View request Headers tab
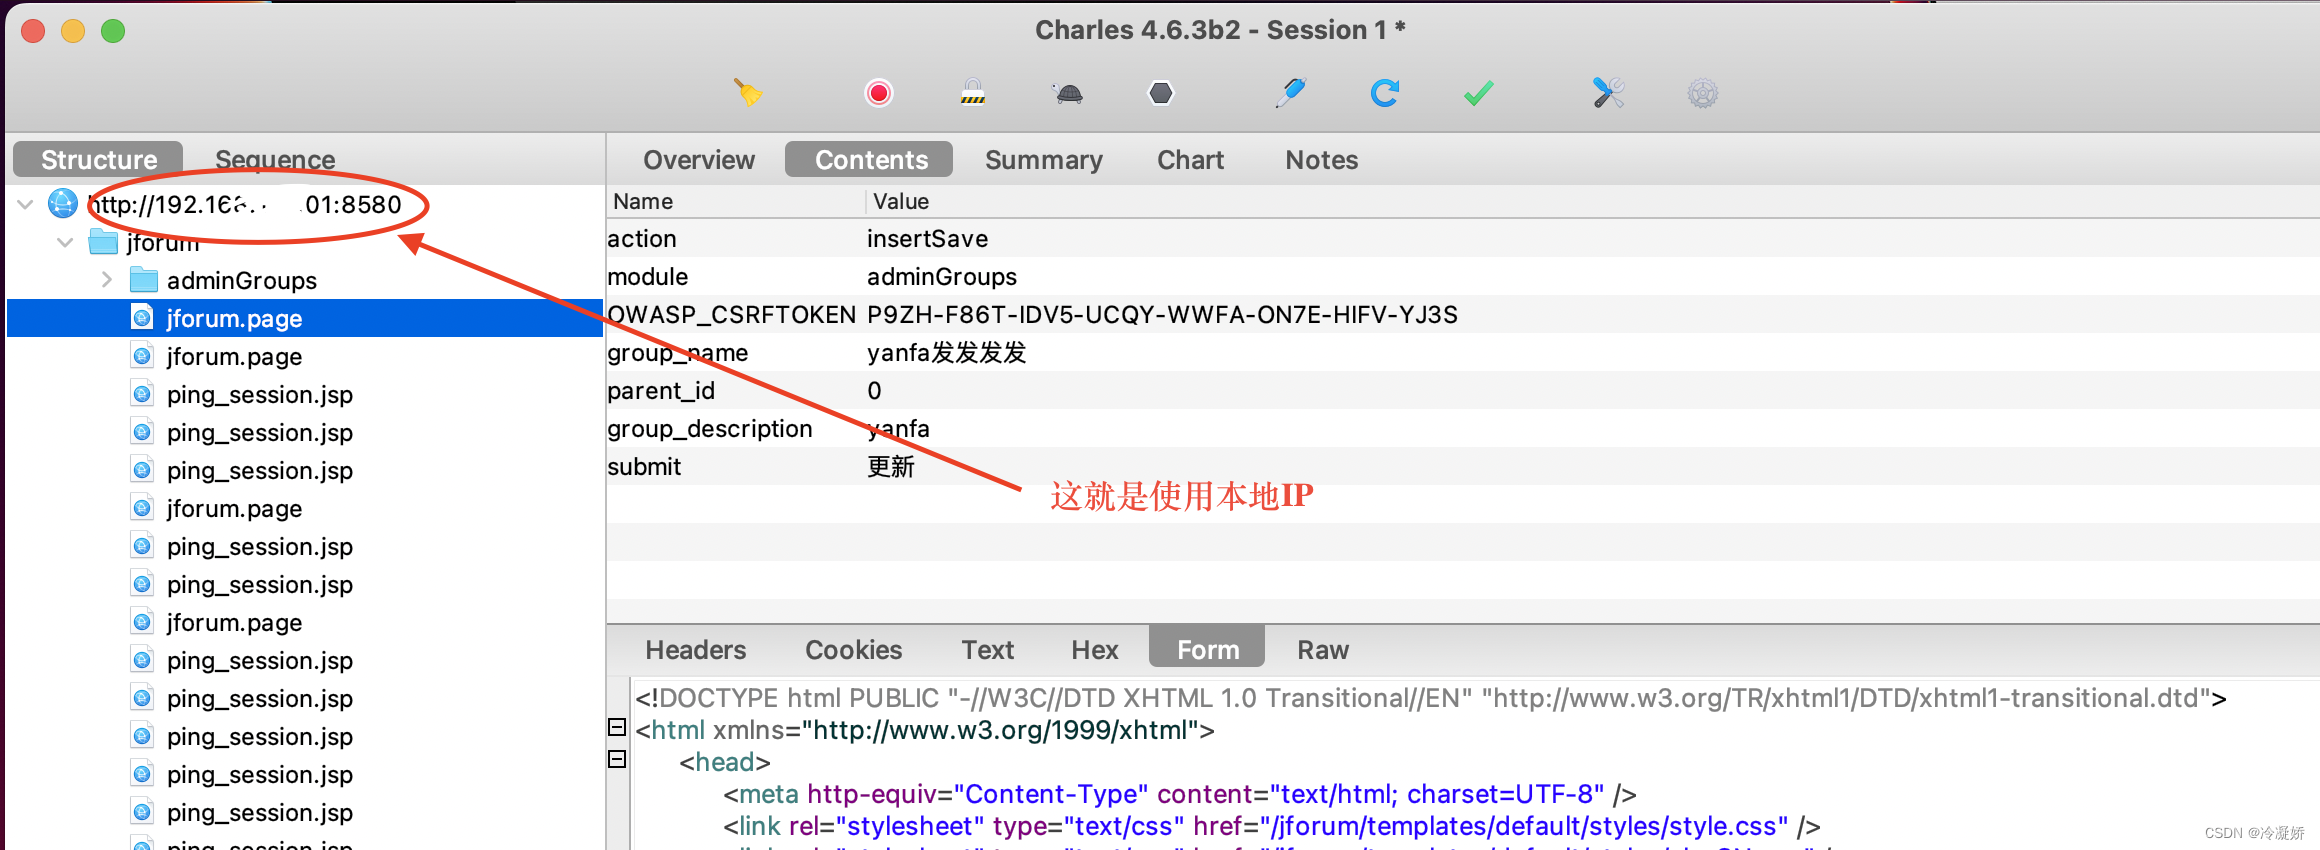This screenshot has height=850, width=2320. (x=696, y=650)
